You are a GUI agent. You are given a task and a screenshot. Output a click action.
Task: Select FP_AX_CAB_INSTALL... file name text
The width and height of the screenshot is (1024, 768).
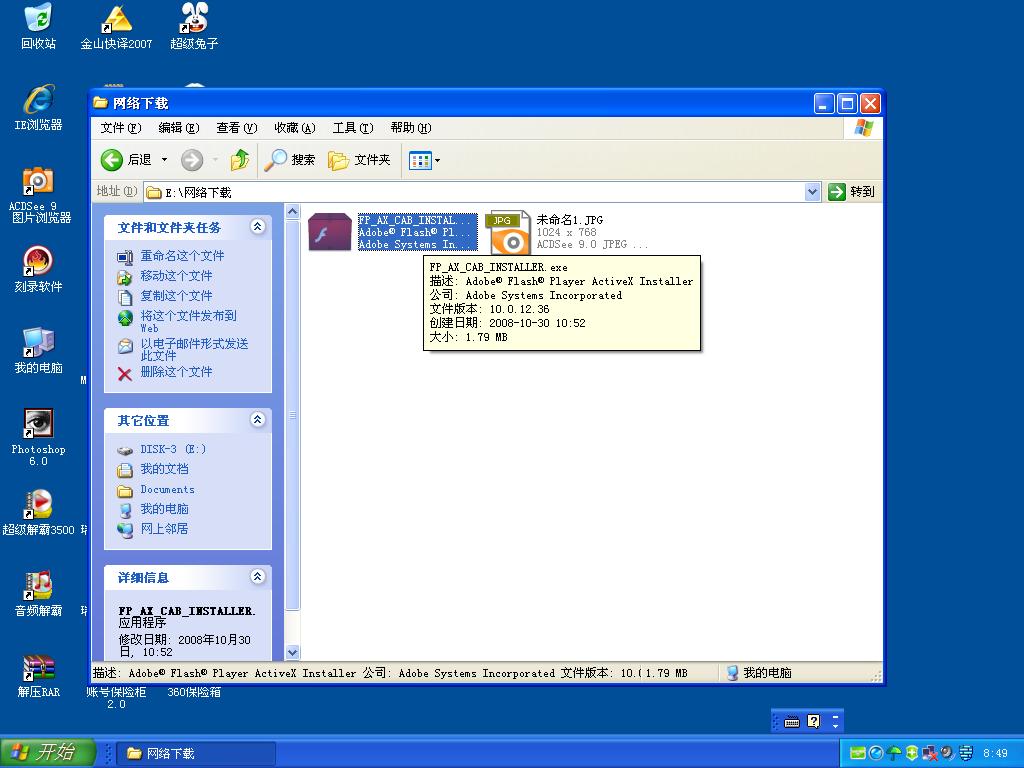click(x=414, y=220)
